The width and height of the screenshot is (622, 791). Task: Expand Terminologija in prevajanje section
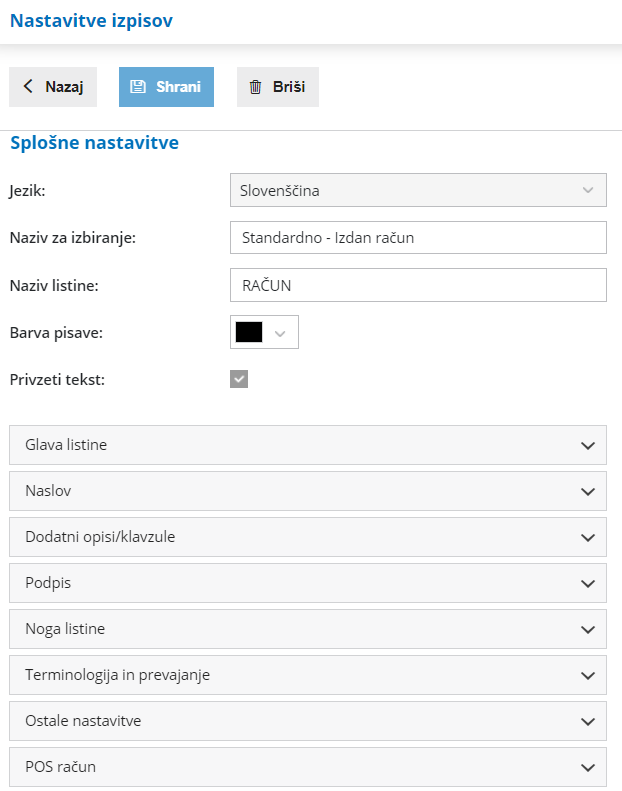[x=308, y=675]
